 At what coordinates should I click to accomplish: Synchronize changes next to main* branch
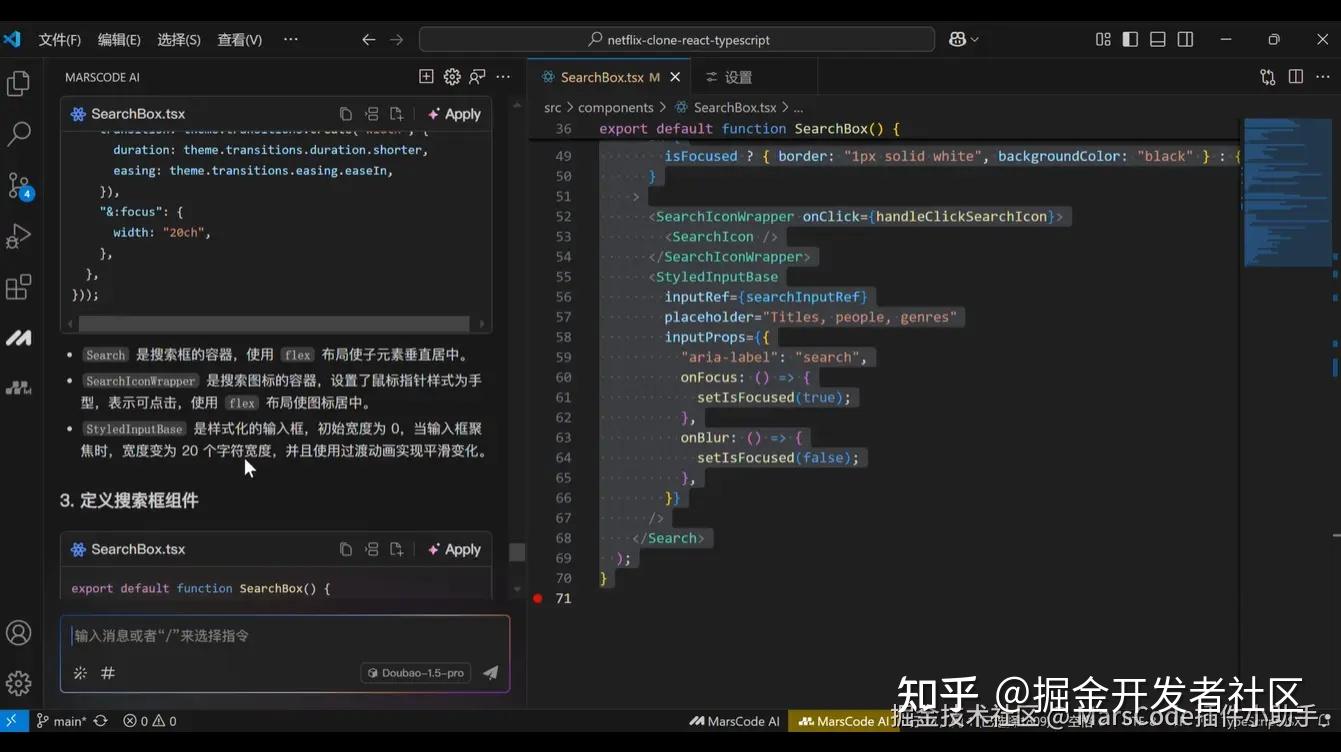(100, 721)
